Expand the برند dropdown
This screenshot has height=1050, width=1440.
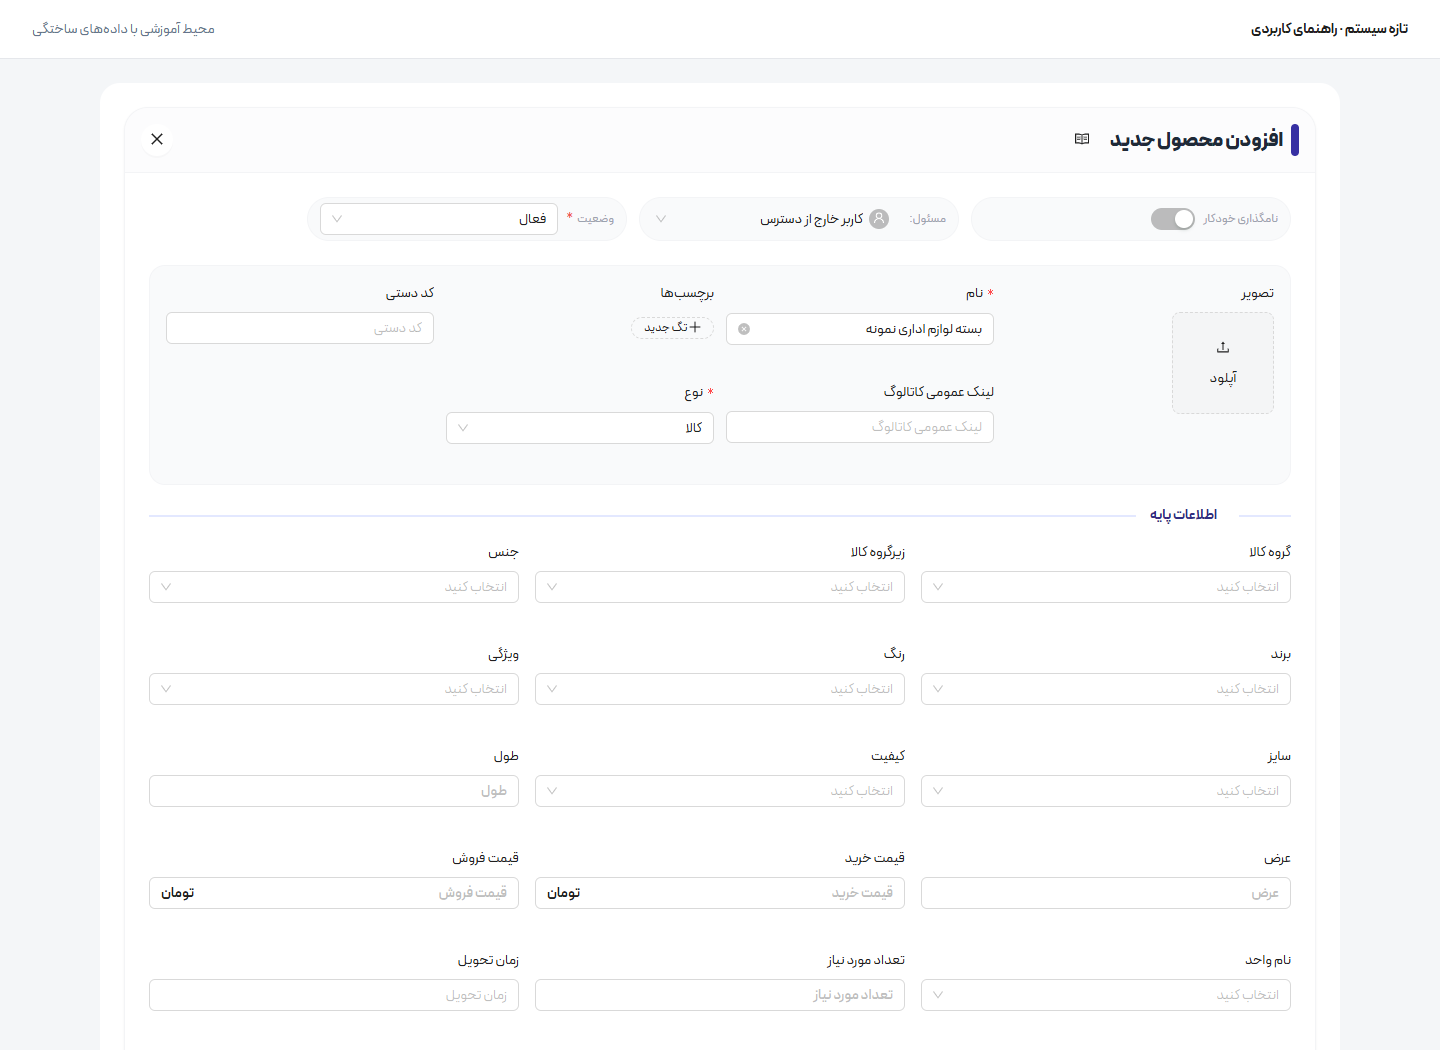[1106, 689]
